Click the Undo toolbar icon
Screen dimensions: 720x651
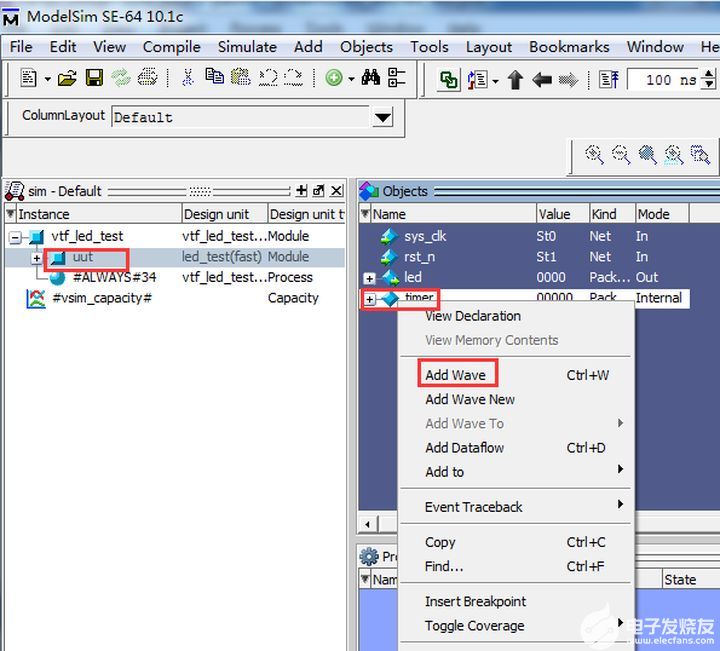point(268,77)
